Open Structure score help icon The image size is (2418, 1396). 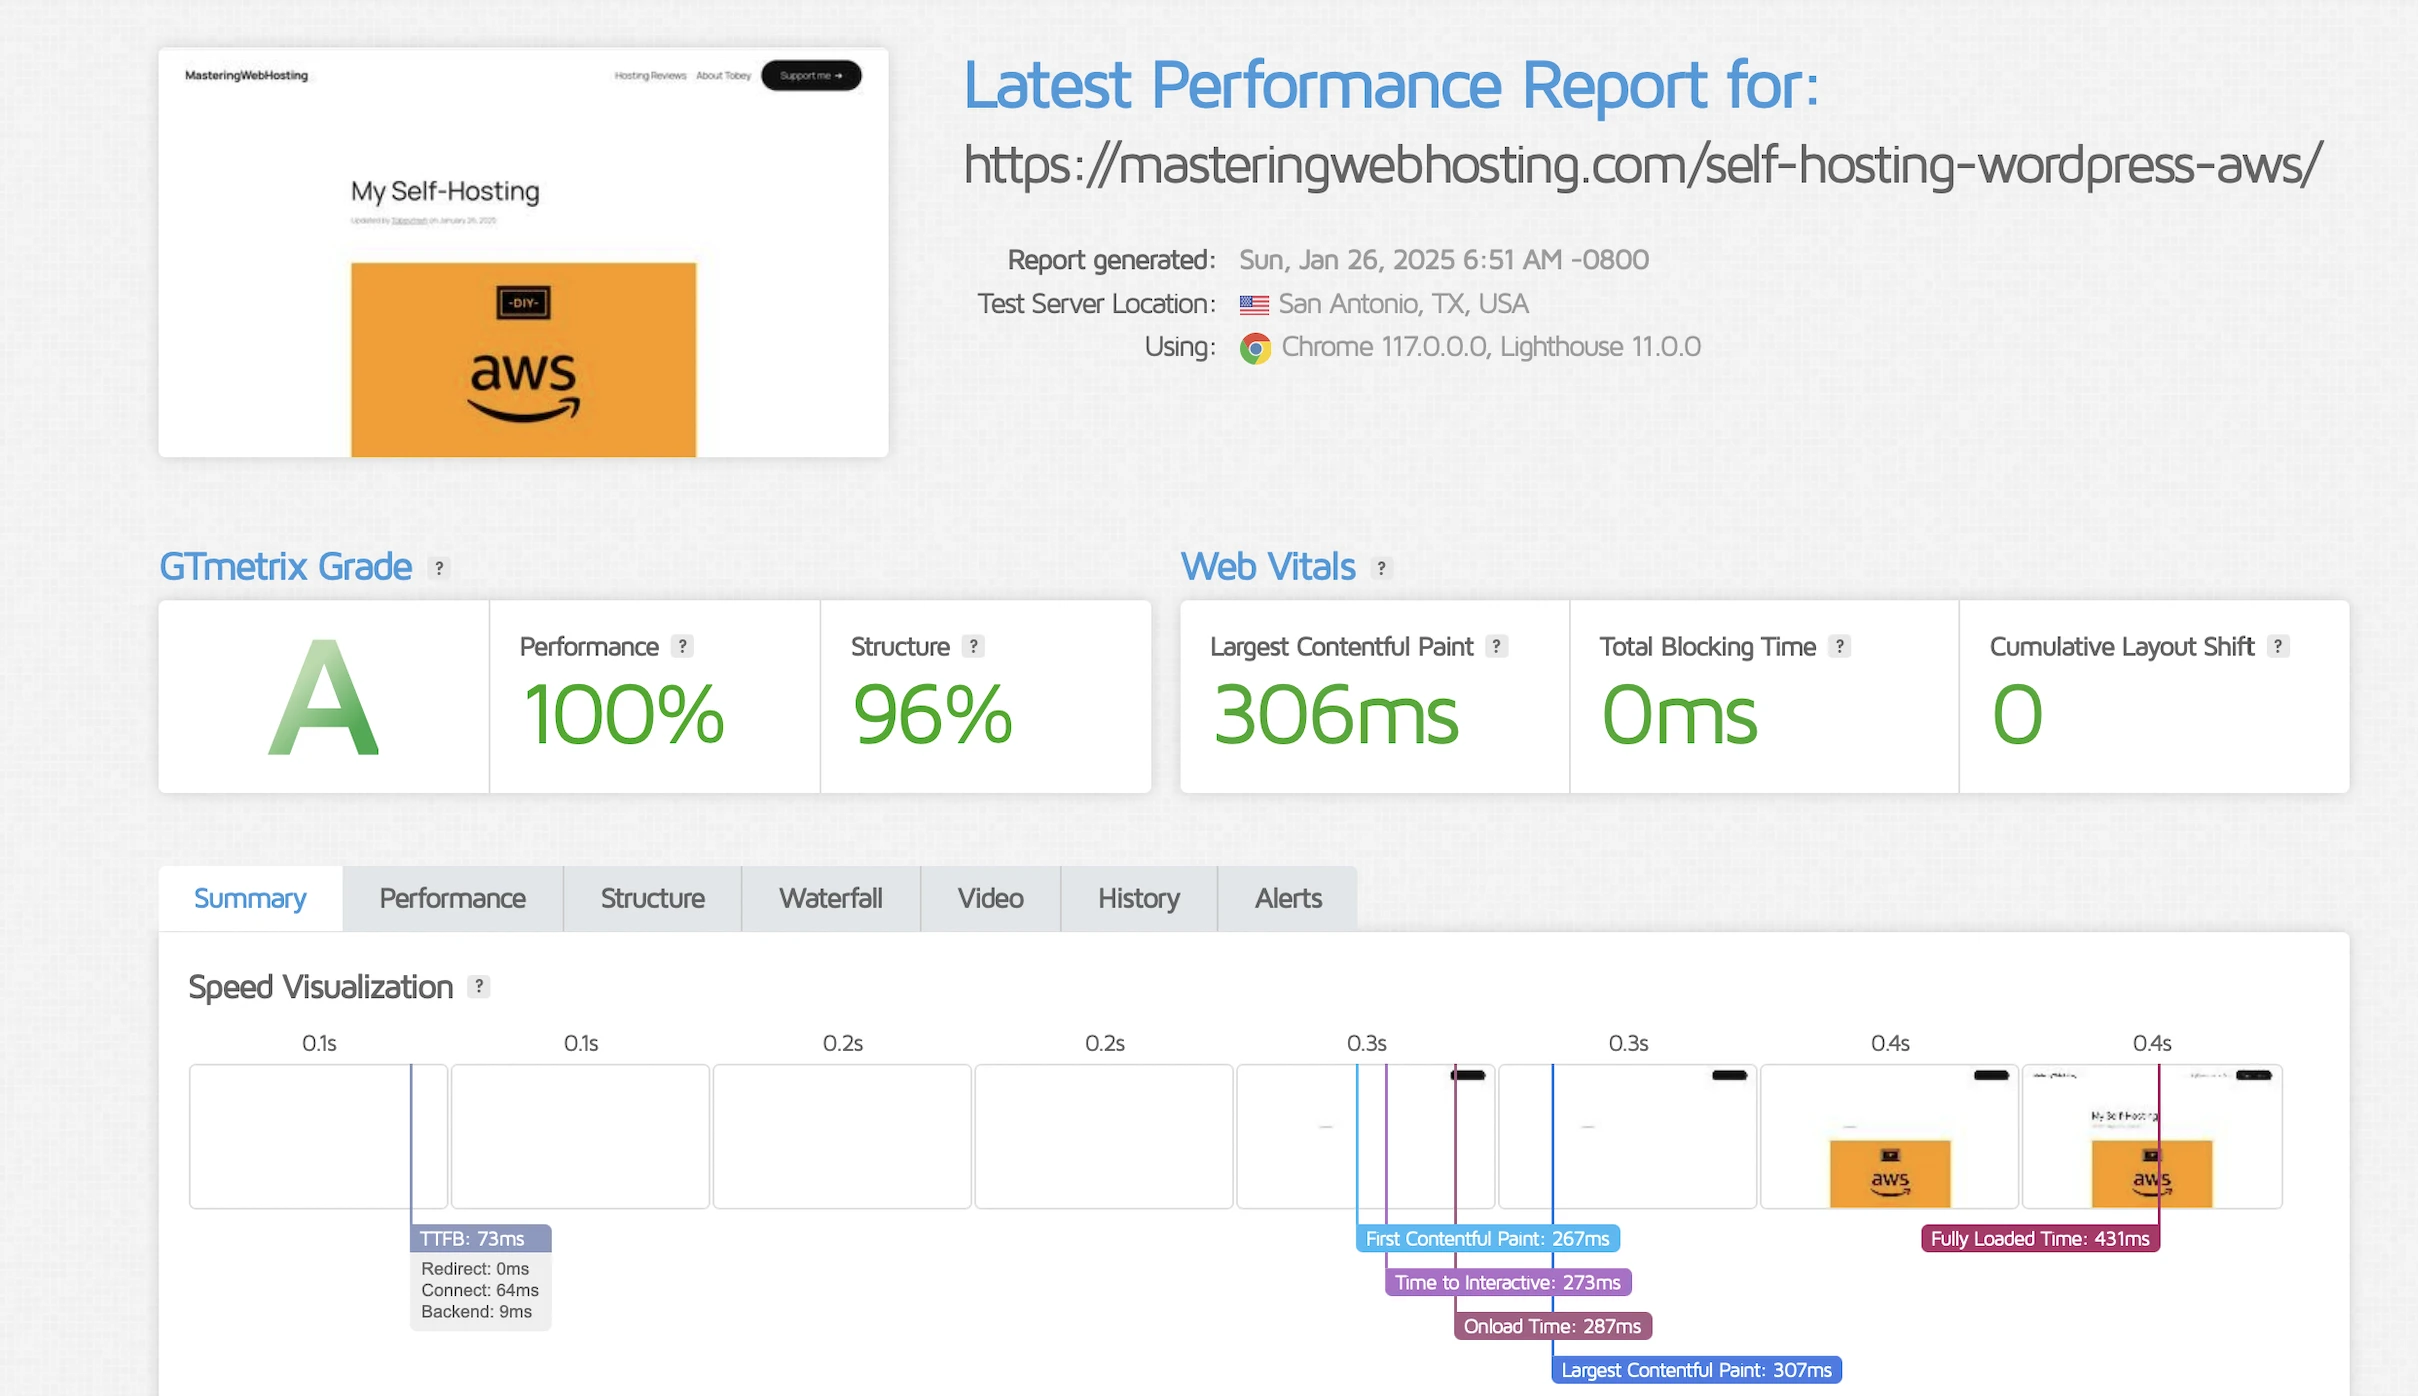(973, 646)
